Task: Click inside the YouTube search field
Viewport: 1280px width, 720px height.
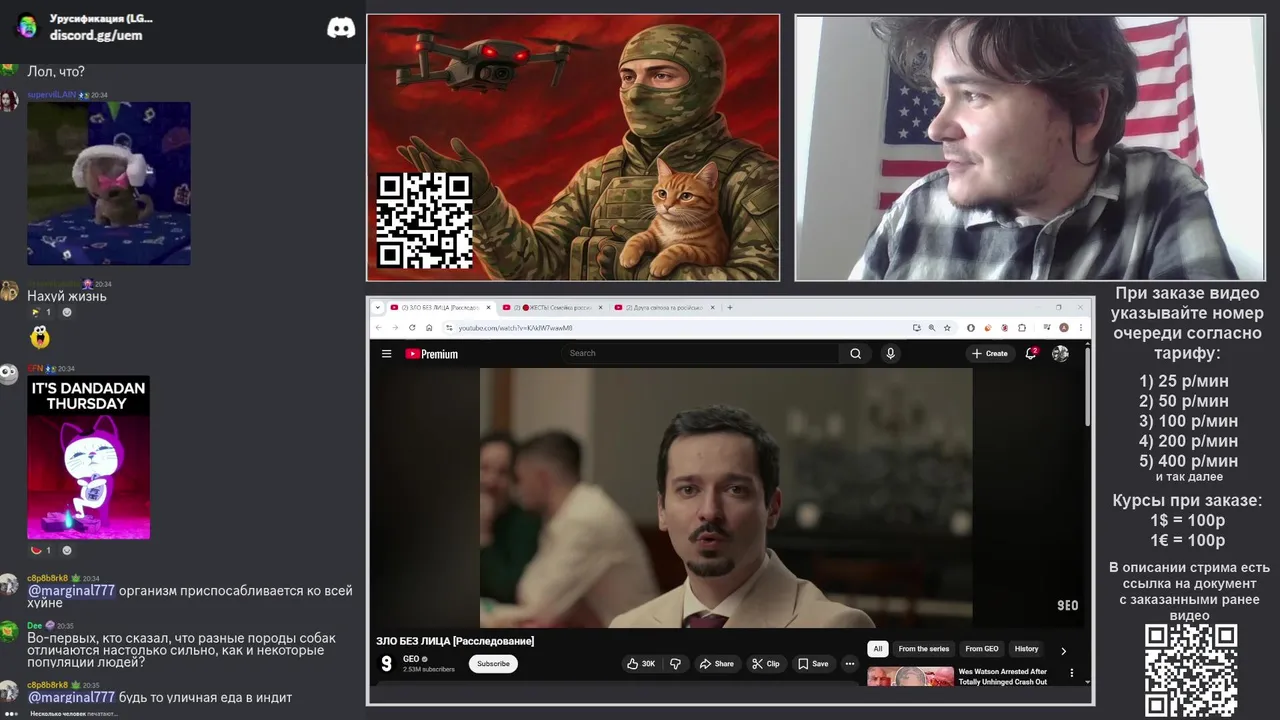Action: [x=700, y=353]
